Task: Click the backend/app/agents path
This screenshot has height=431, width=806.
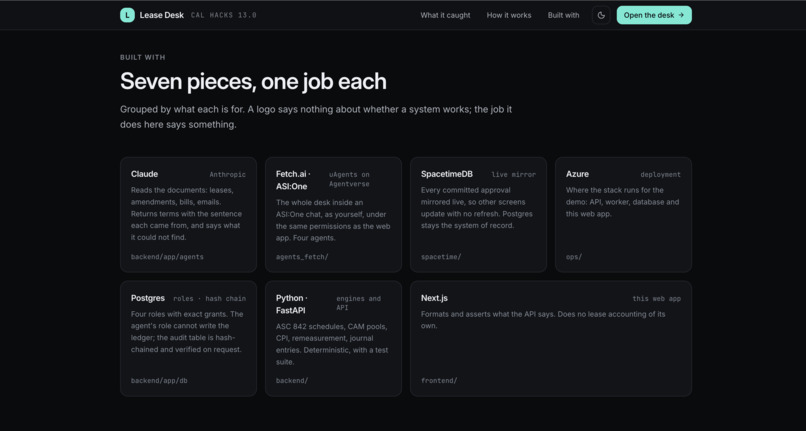Action: tap(167, 257)
